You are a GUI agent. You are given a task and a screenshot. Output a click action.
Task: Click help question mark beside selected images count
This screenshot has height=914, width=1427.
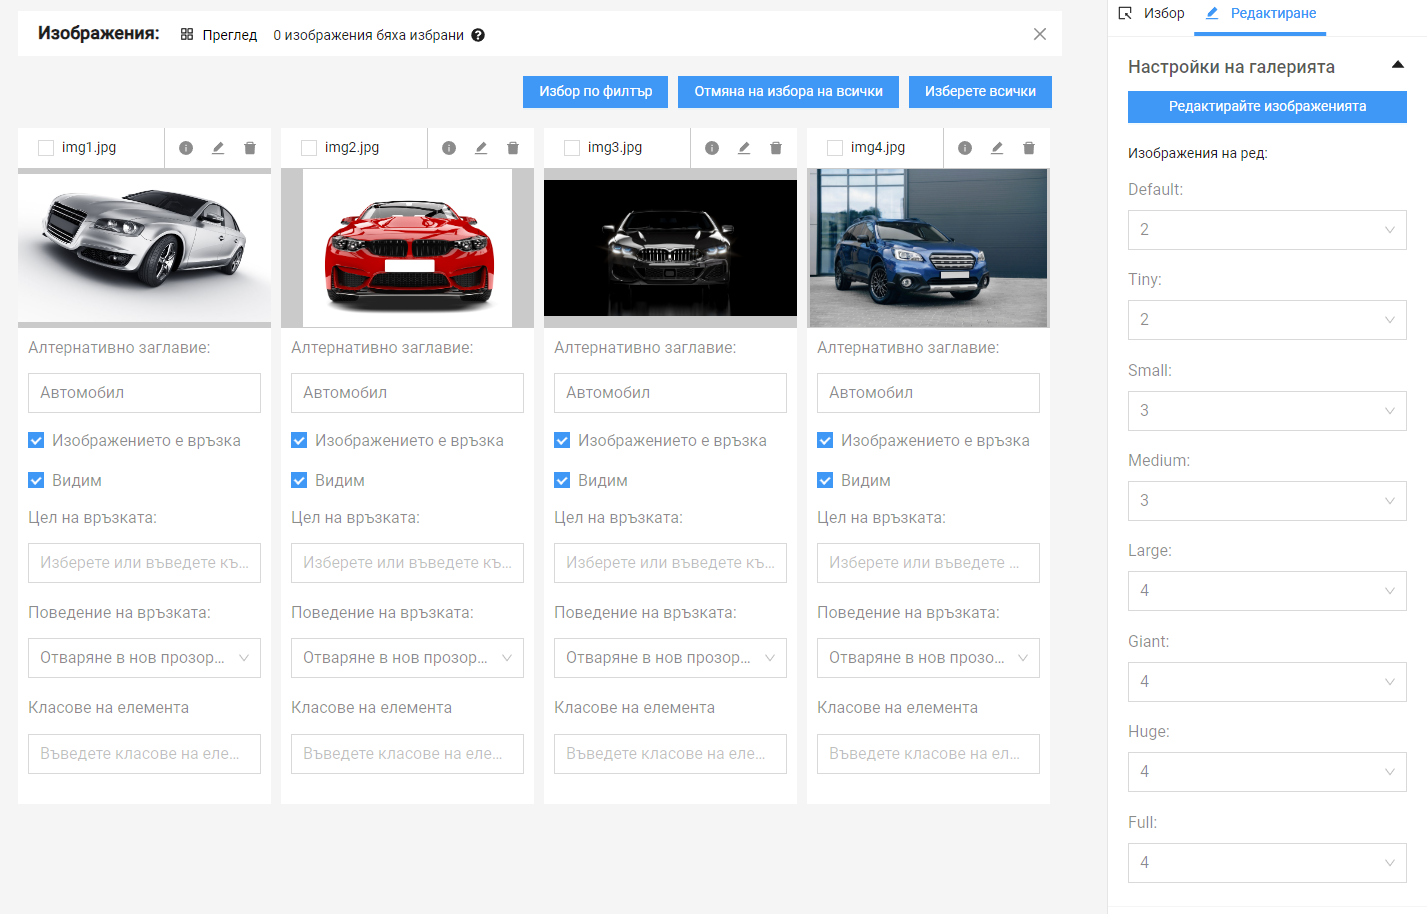click(x=478, y=35)
